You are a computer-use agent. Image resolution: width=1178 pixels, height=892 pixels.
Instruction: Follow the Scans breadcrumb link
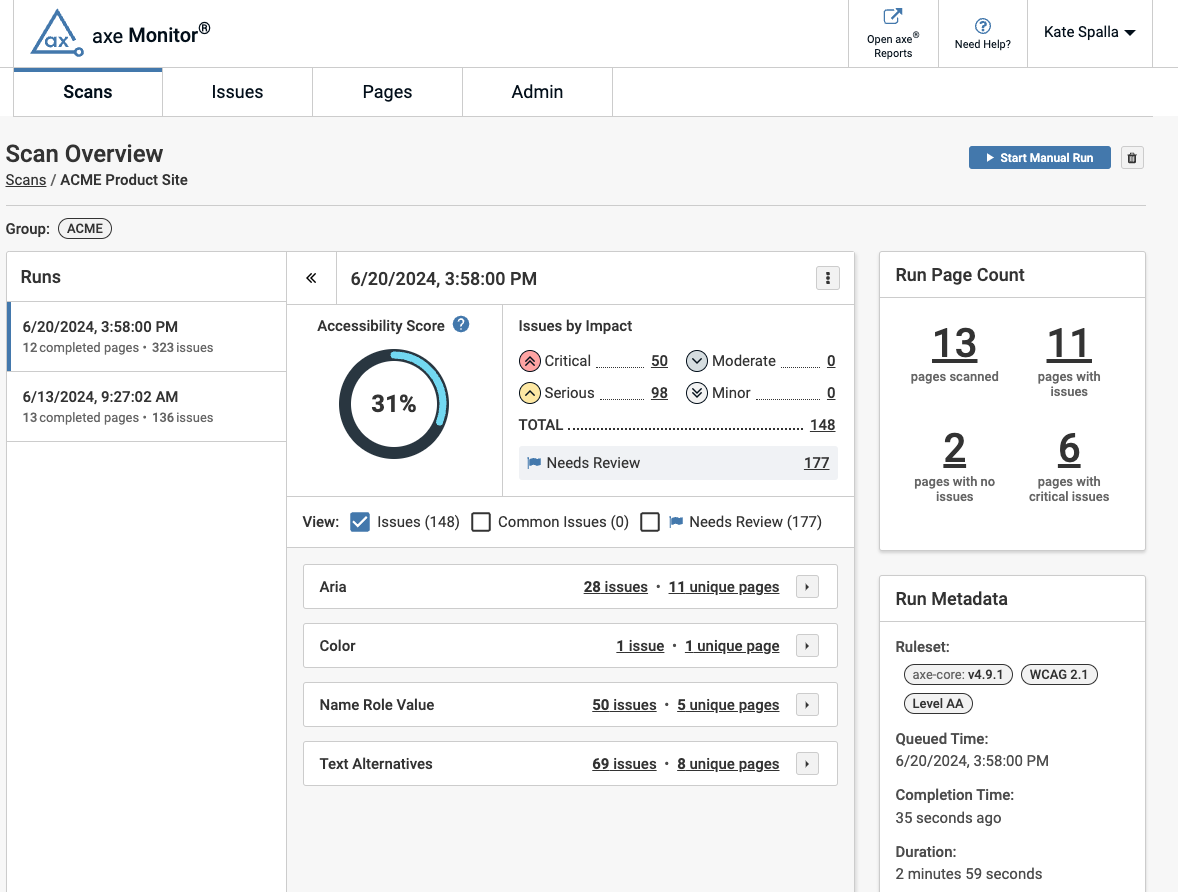pyautogui.click(x=26, y=180)
